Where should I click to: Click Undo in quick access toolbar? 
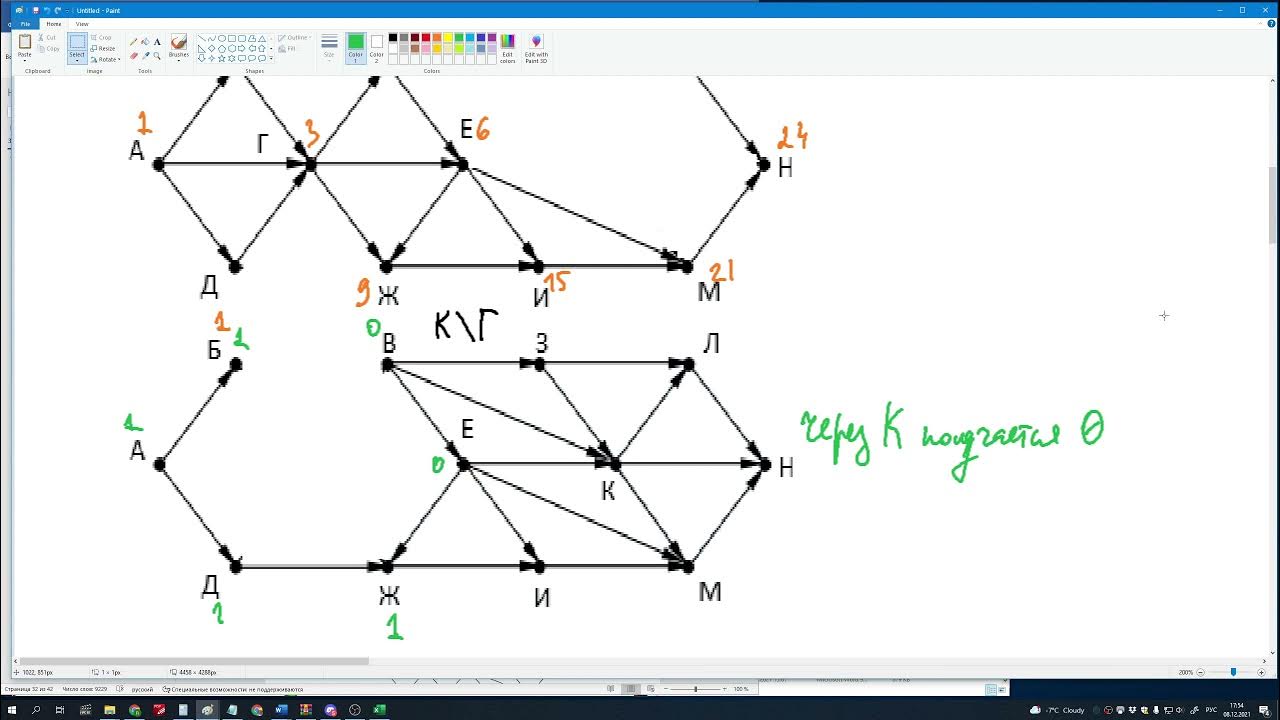[x=47, y=10]
